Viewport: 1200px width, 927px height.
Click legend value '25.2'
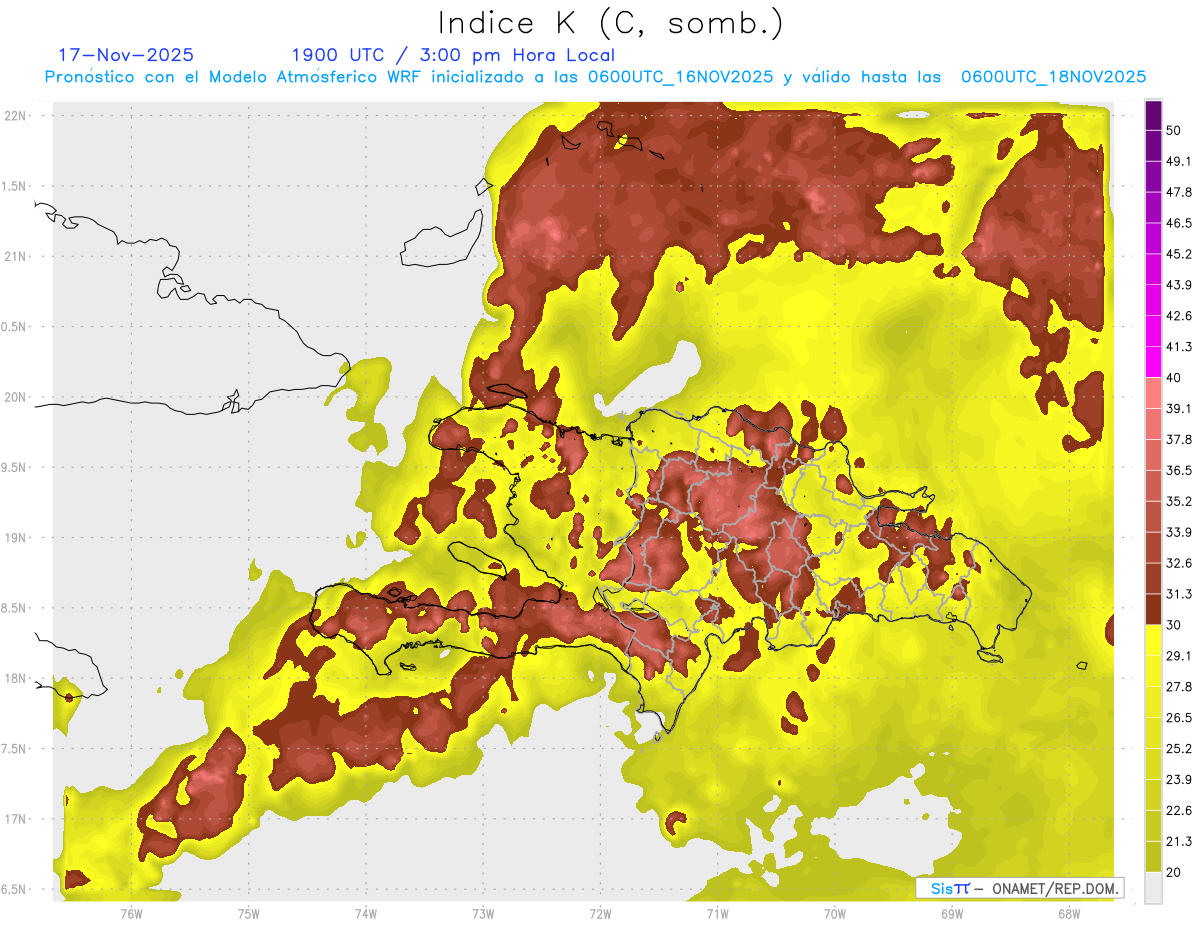pyautogui.click(x=1179, y=749)
